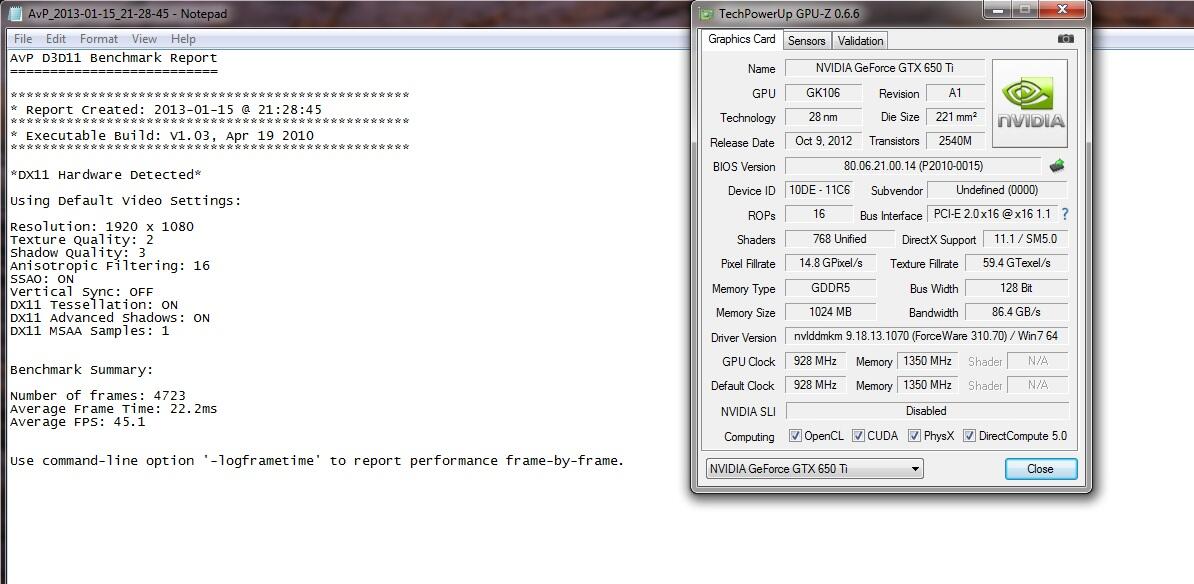Close the GPU-Z window with title X

pos(1064,10)
